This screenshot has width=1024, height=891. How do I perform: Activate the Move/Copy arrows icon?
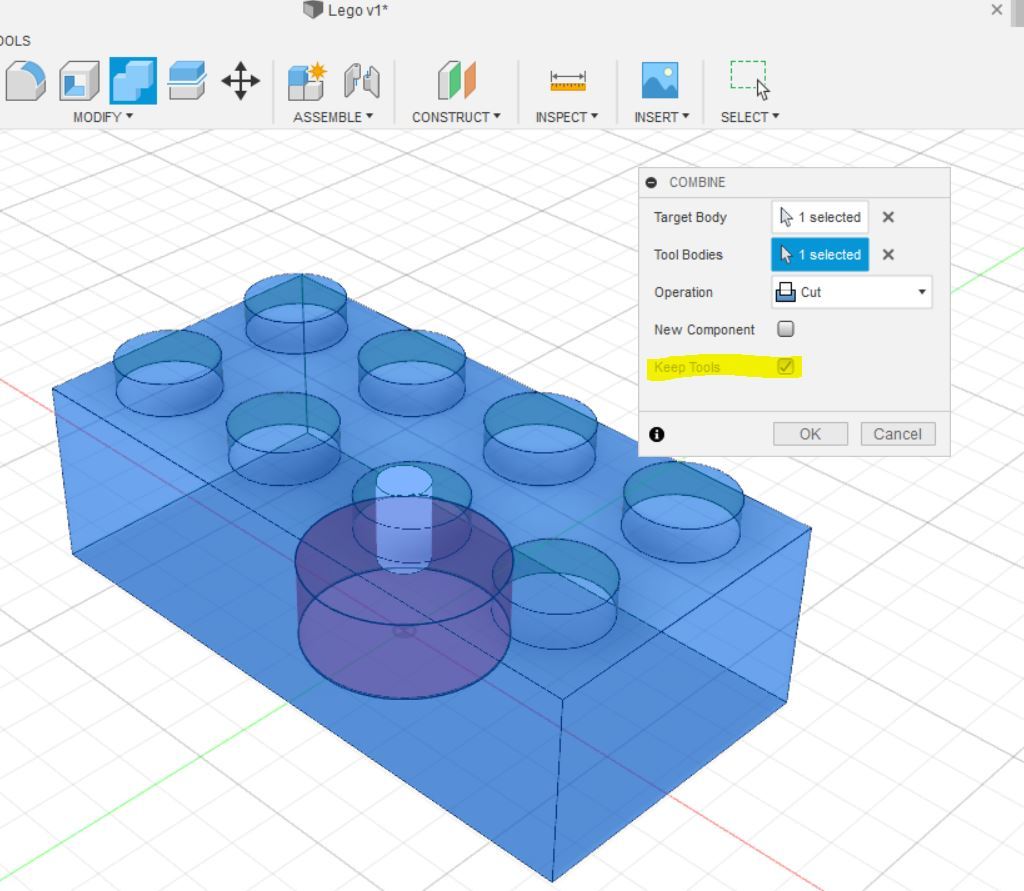(x=240, y=81)
